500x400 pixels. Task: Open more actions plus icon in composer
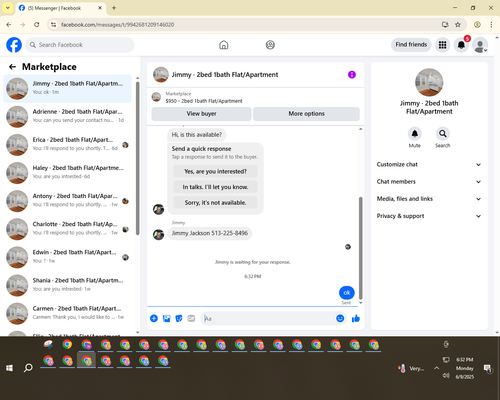(x=154, y=318)
